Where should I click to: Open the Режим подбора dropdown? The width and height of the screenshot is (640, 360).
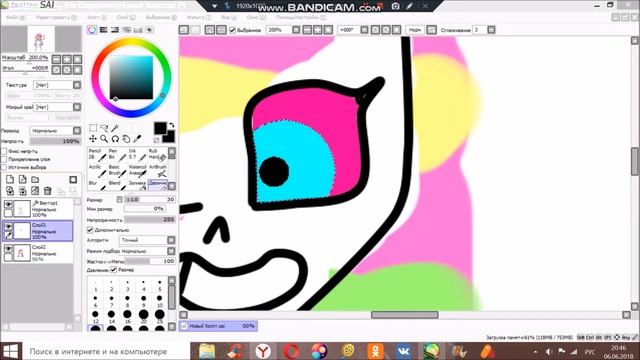coord(171,251)
